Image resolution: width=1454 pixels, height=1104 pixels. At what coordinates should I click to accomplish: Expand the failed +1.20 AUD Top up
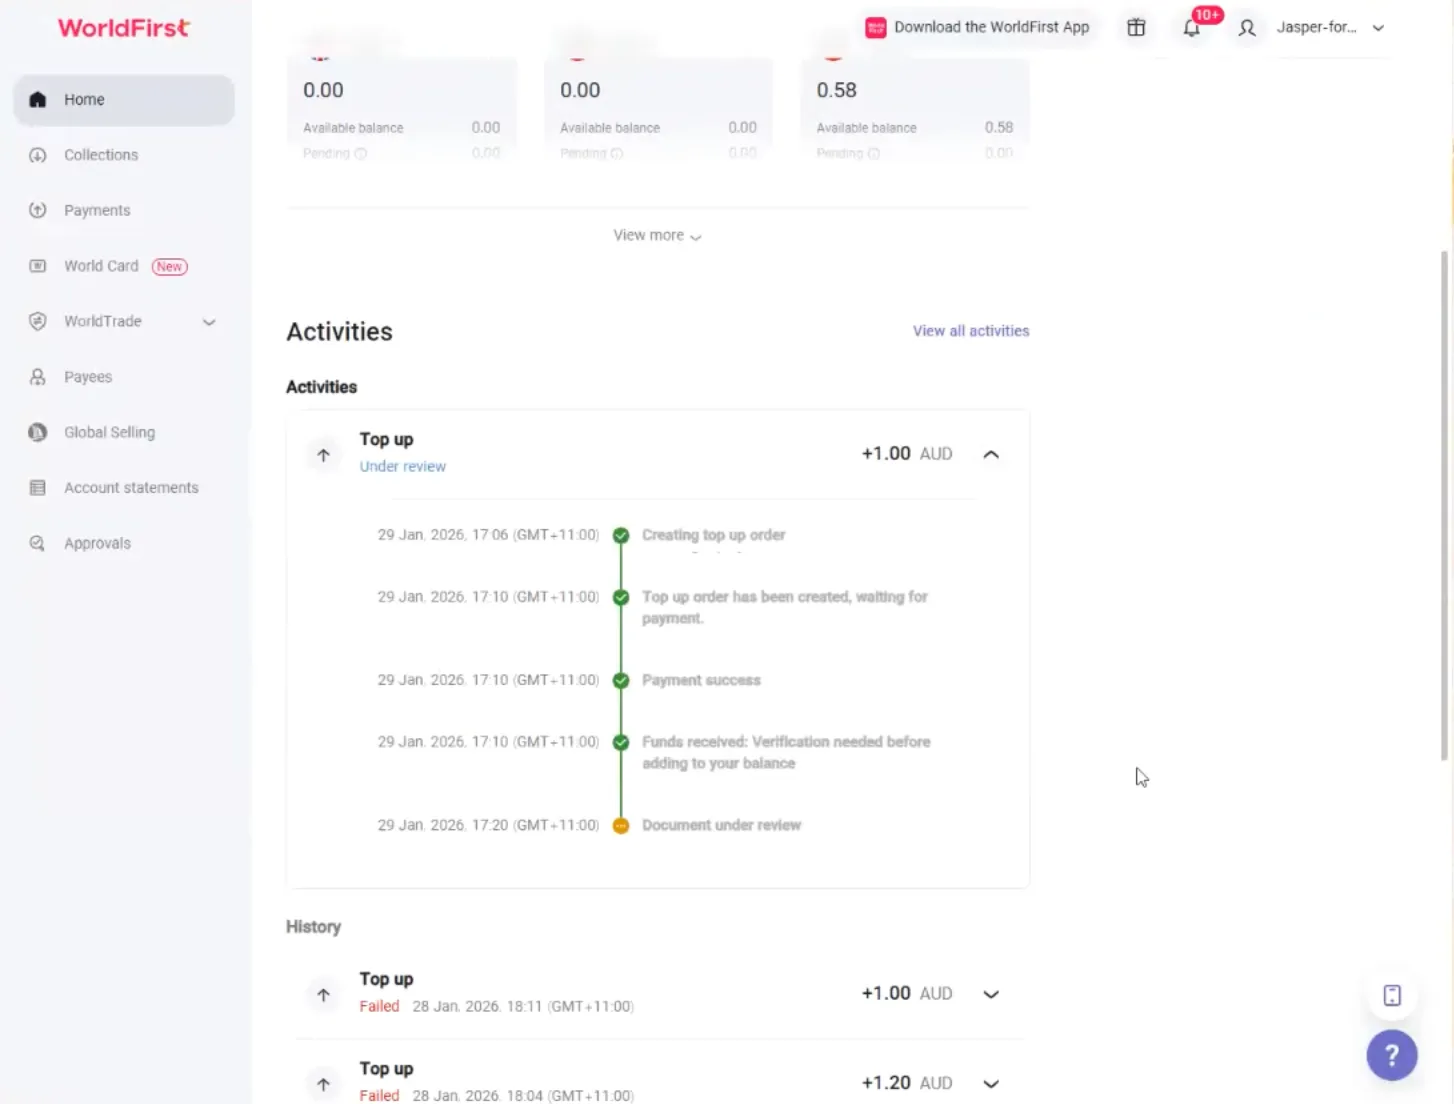(990, 1083)
